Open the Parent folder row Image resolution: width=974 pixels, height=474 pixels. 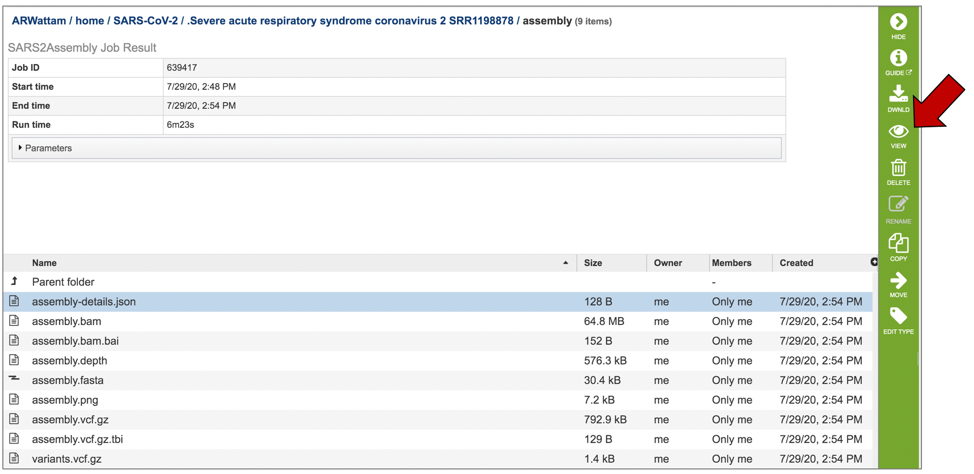pyautogui.click(x=63, y=282)
